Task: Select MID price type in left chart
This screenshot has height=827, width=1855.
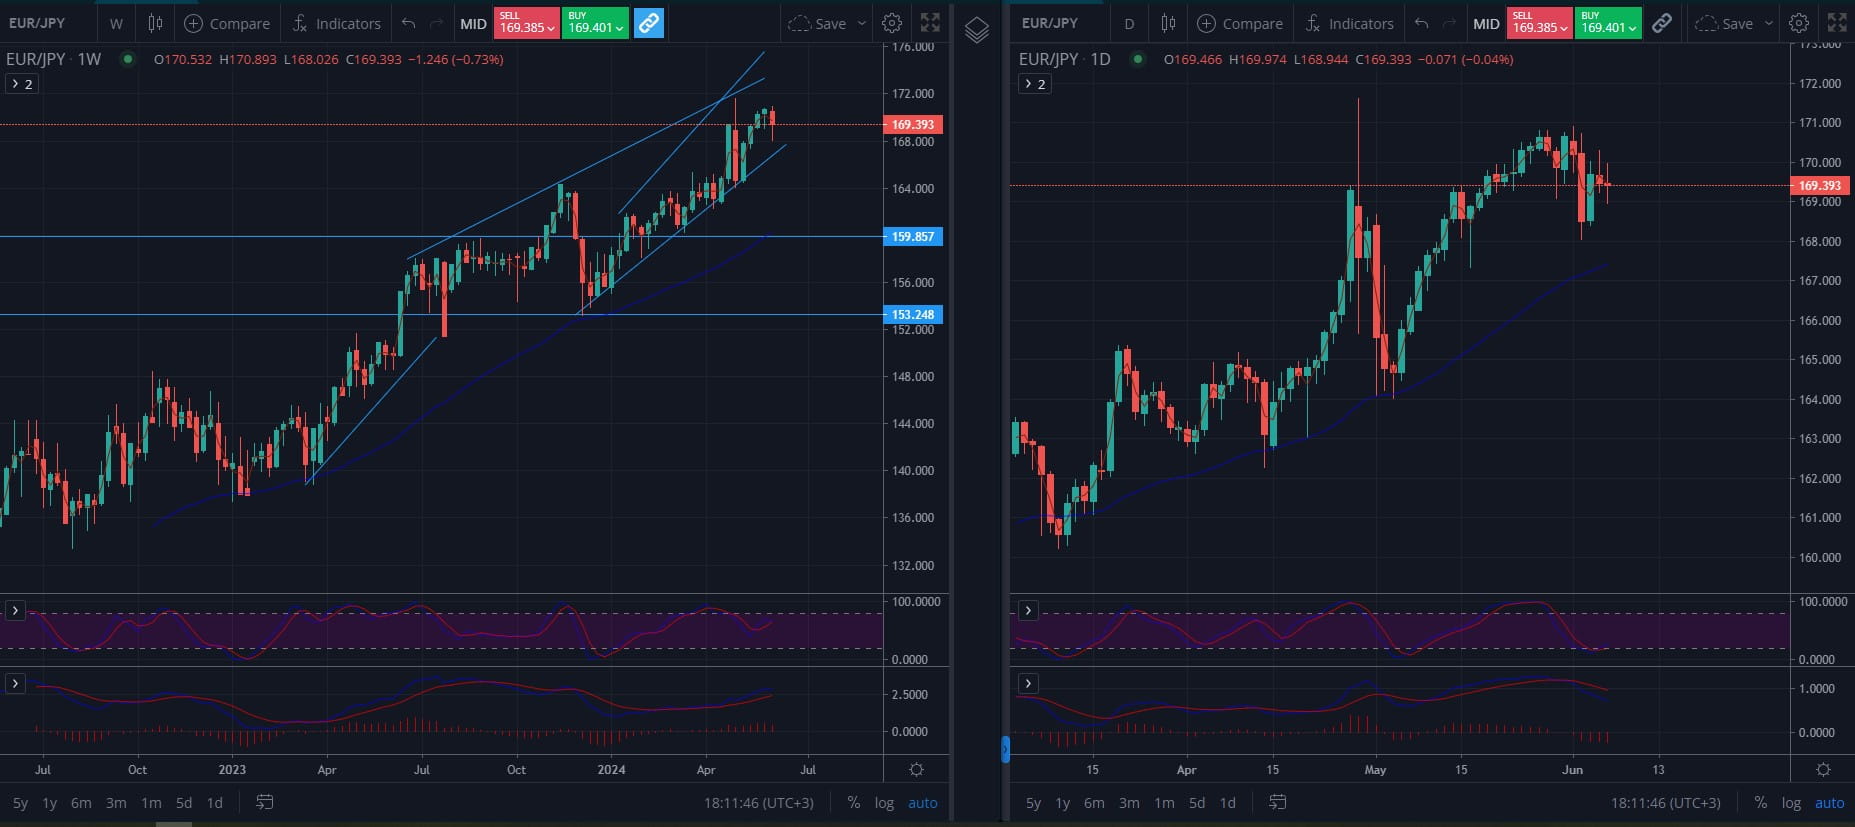Action: (x=473, y=23)
